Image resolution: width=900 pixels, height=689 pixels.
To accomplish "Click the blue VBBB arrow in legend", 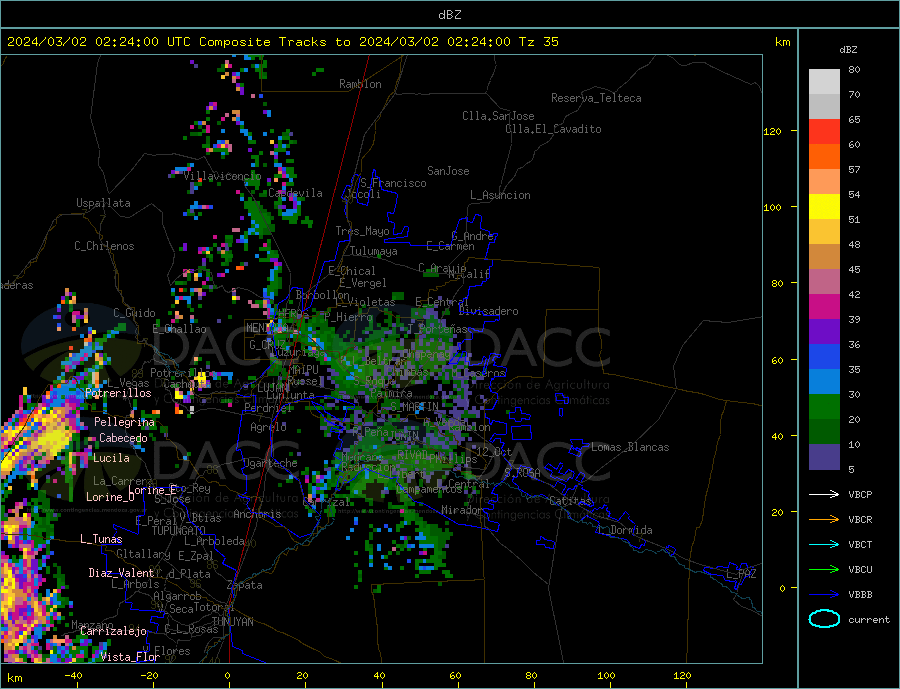I will point(824,594).
